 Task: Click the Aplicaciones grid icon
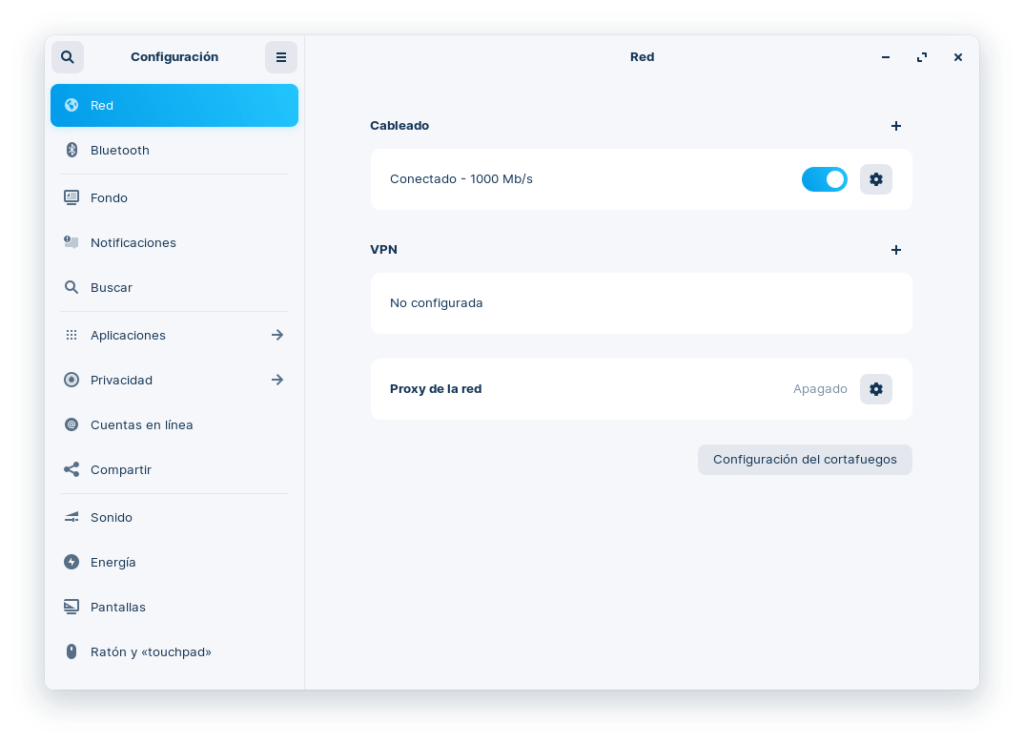71,335
